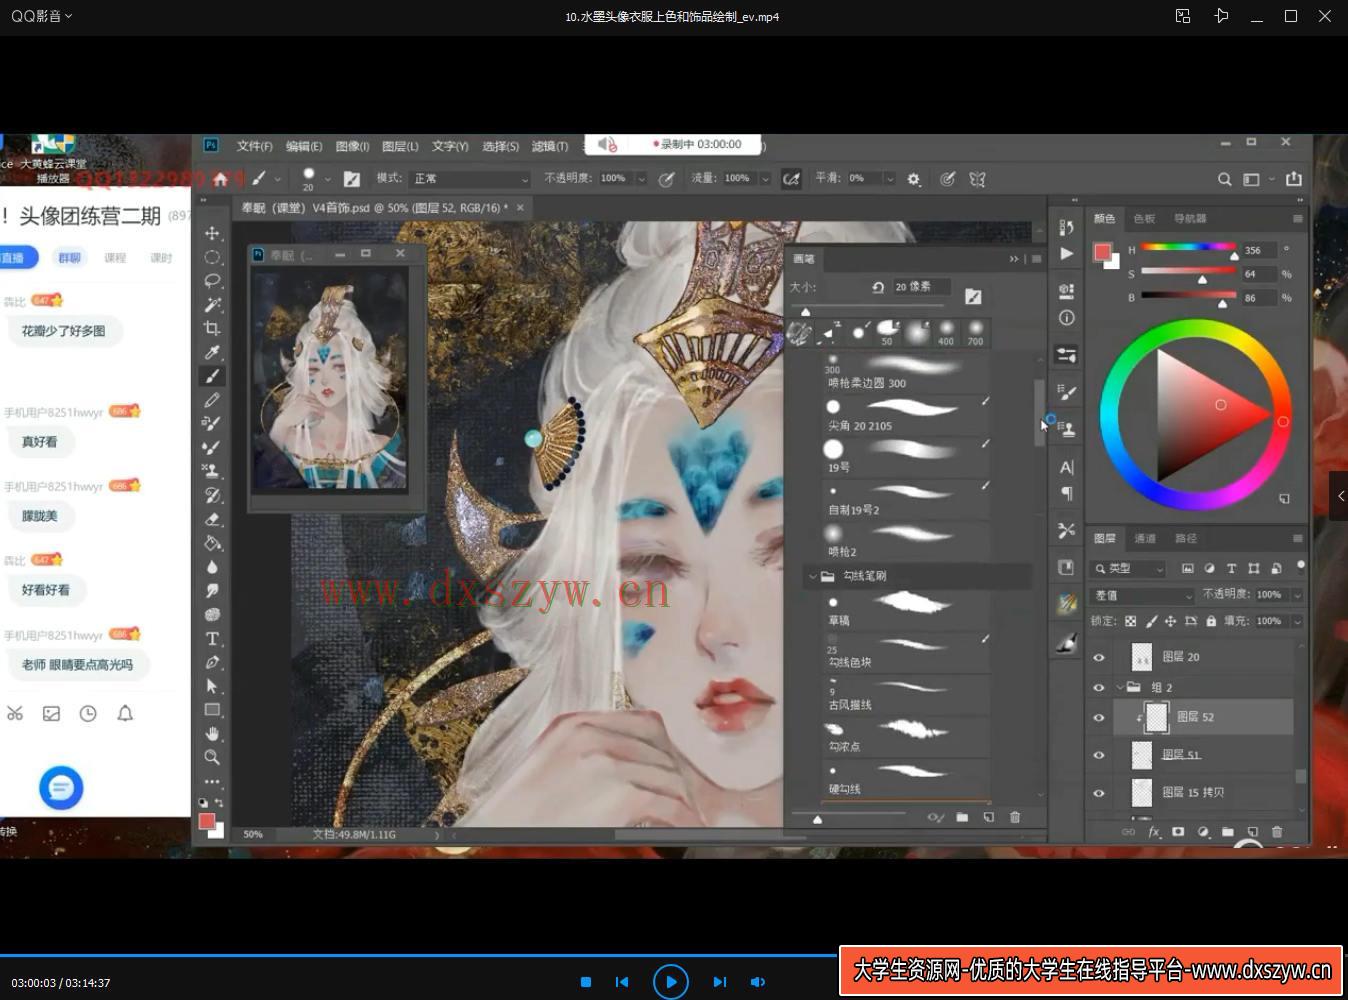Screen dimensions: 1348x1000
Task: Select the 草稿 brush preset
Action: (907, 609)
